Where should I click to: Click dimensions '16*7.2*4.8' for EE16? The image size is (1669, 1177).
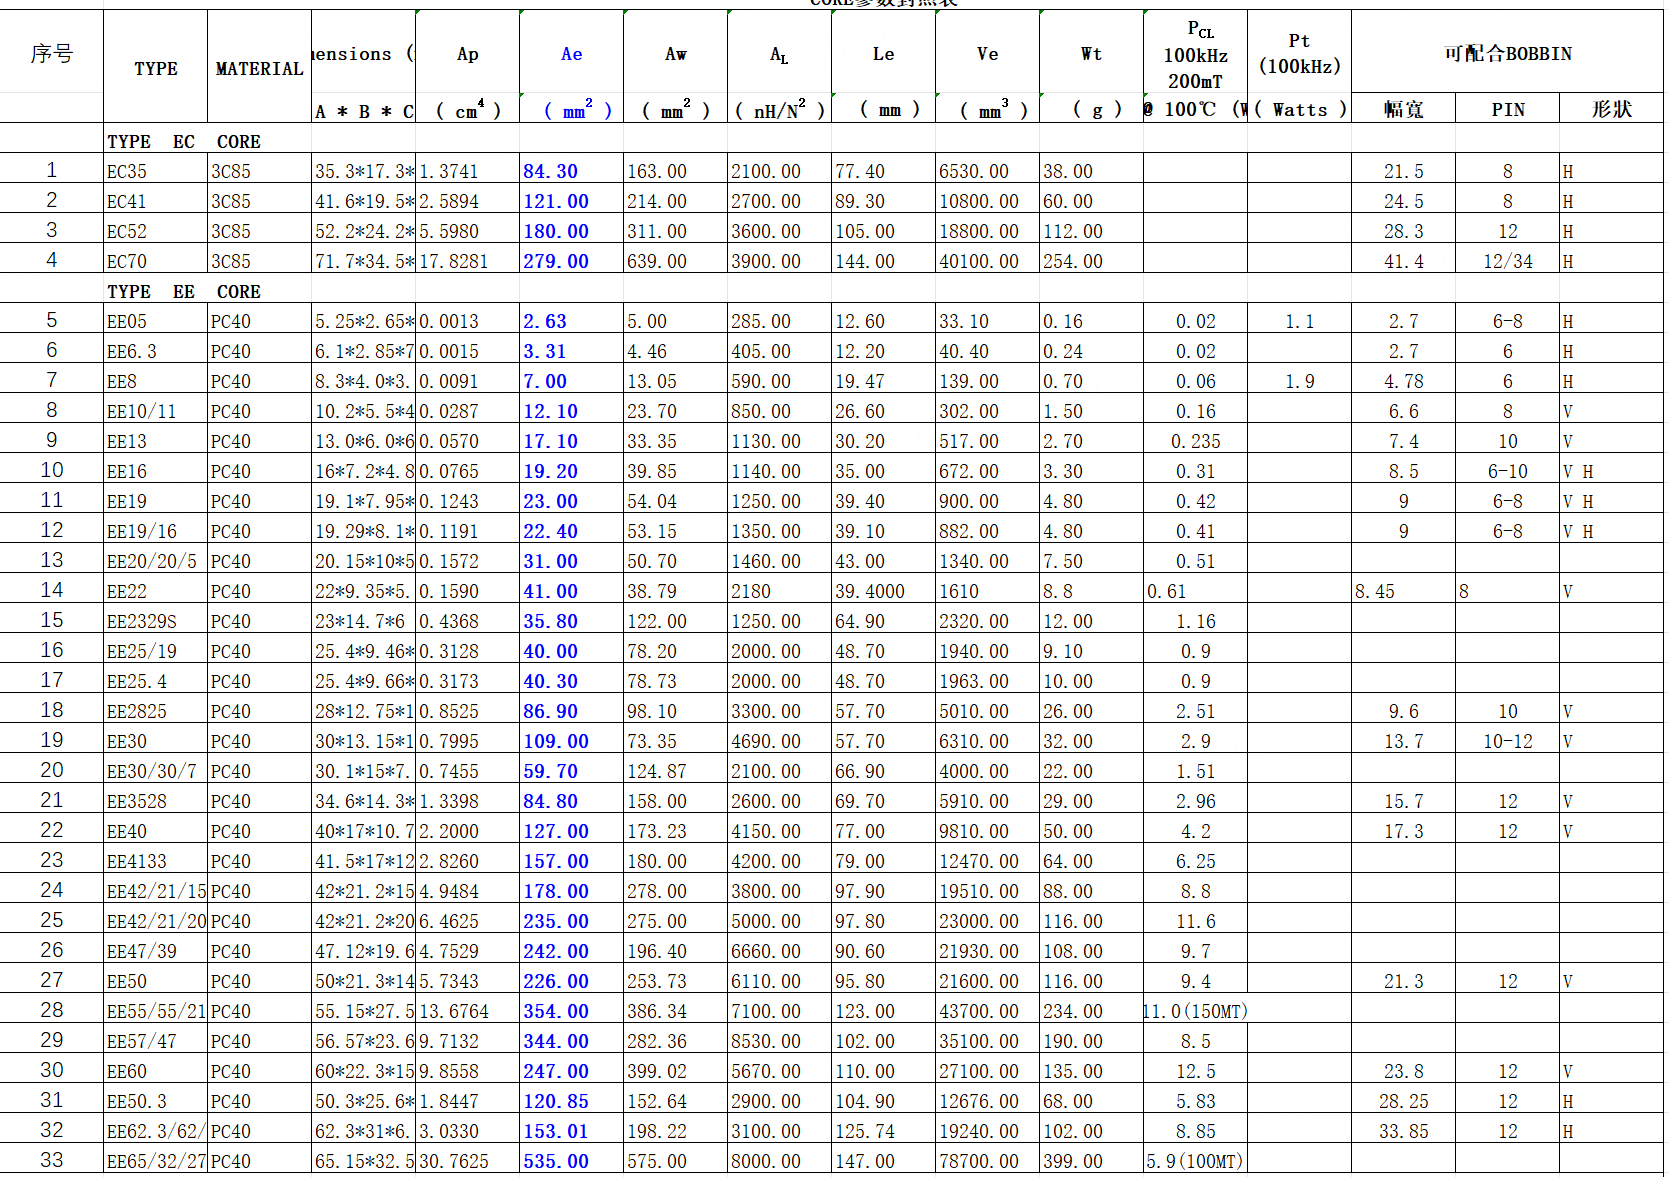363,471
